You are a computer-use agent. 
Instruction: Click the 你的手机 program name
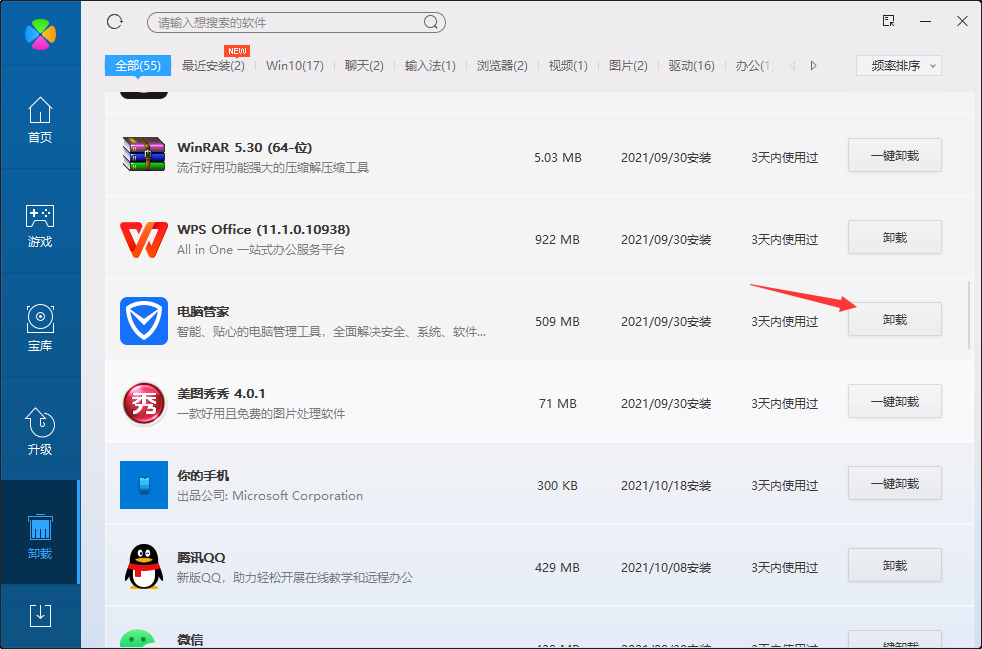click(203, 476)
